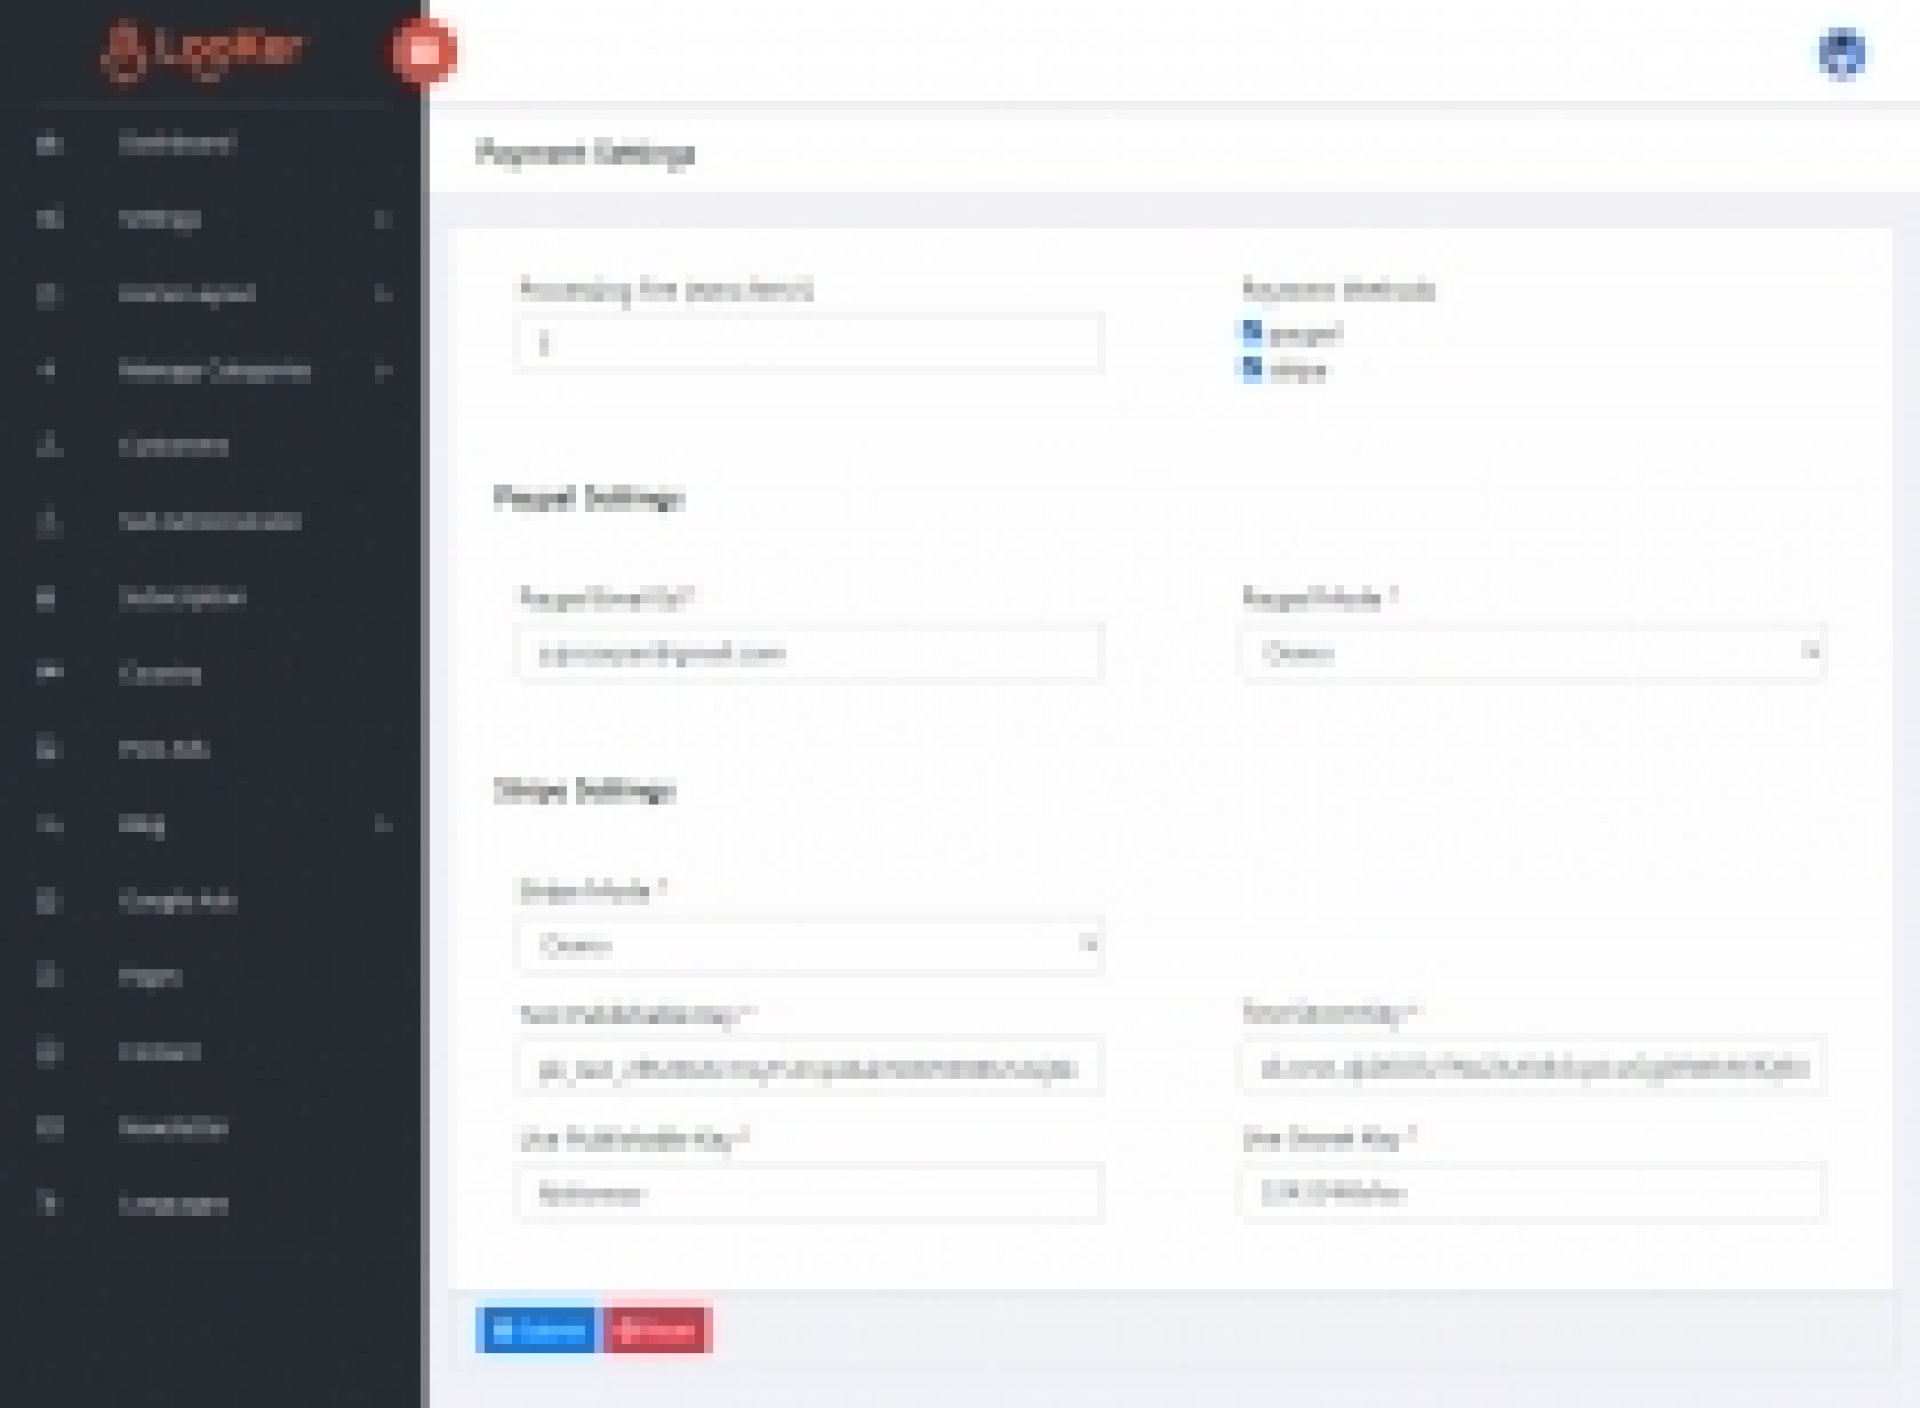Viewport: 1920px width, 1408px height.
Task: Toggle the paypal payment method checkbox
Action: coord(1252,332)
